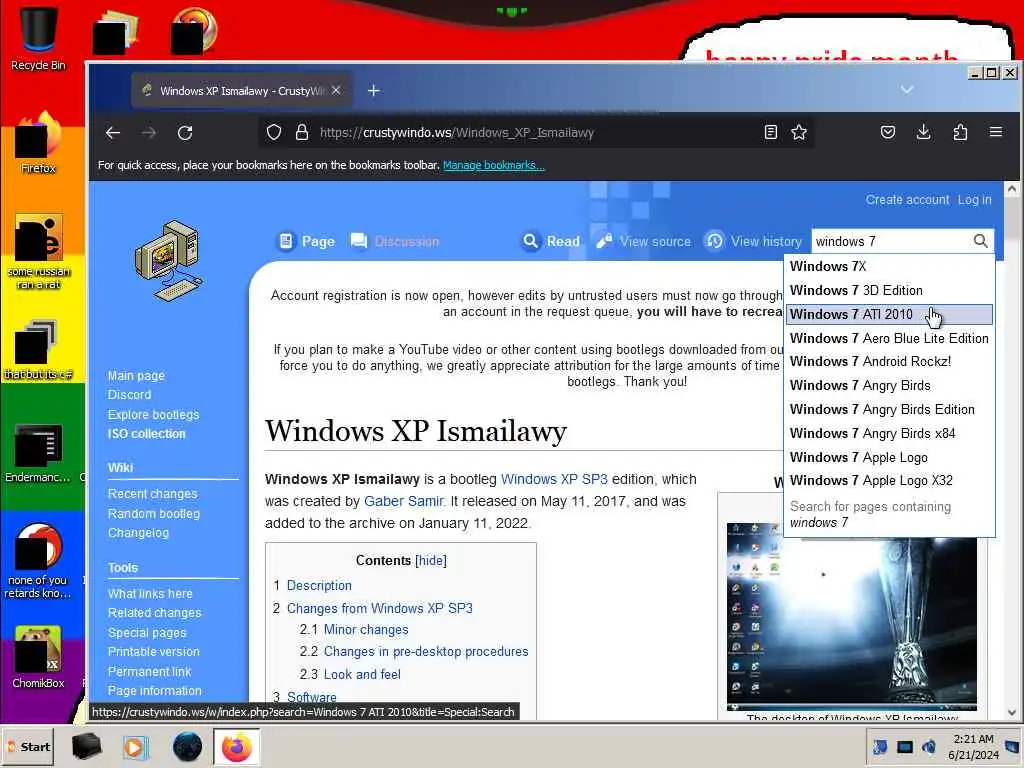Image resolution: width=1024 pixels, height=768 pixels.
Task: Open Printable version link
Action: pyautogui.click(x=153, y=652)
